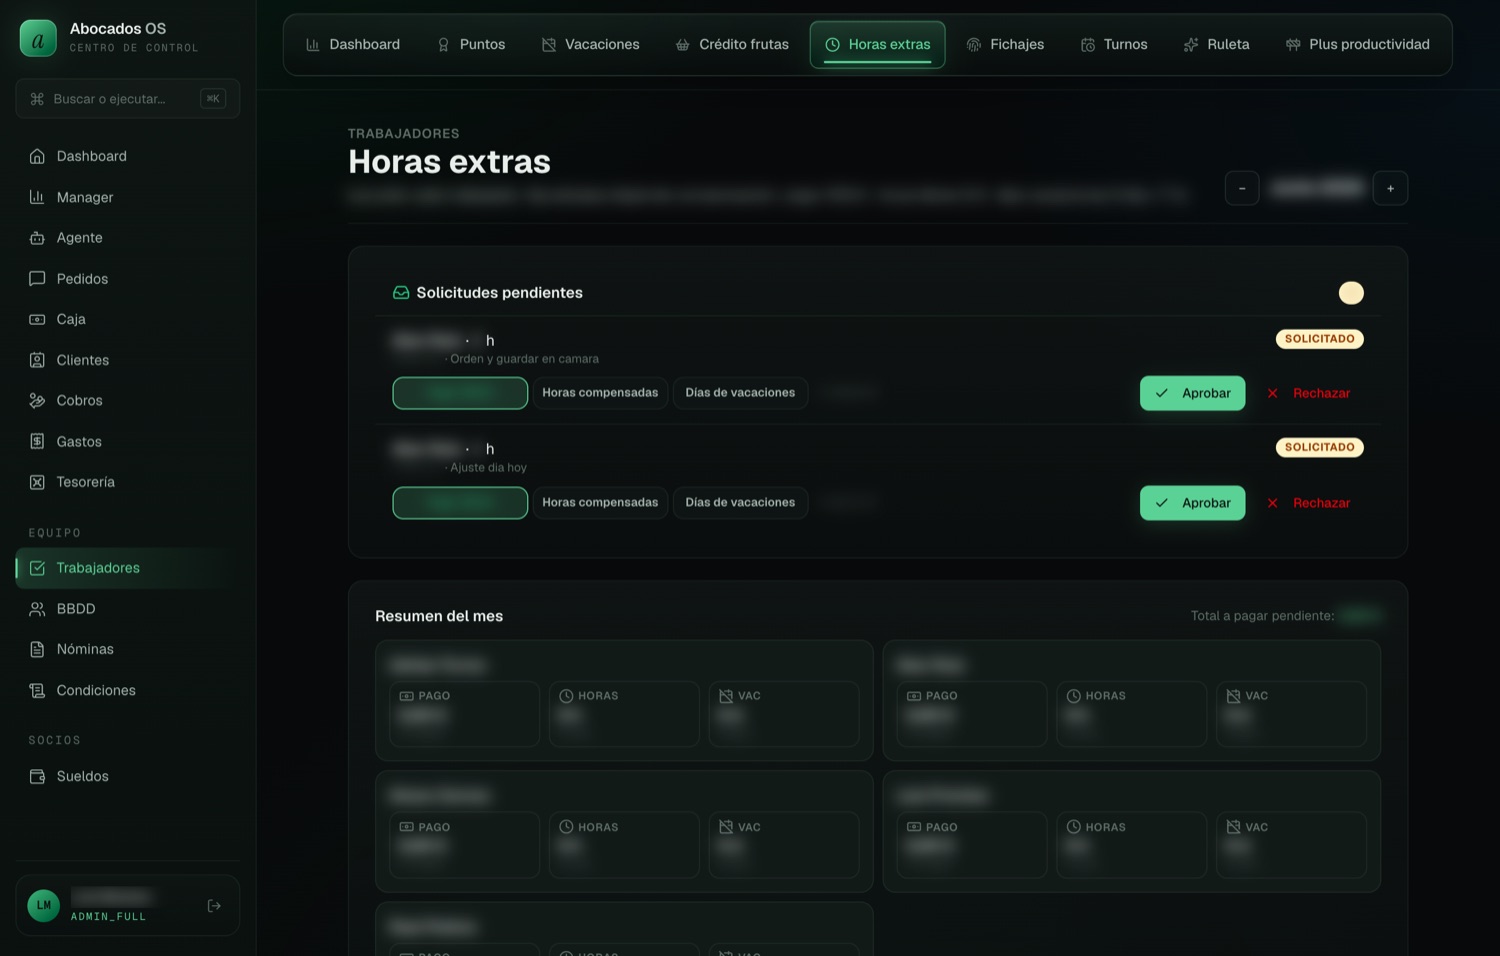Click the wallet icon next to Sueldos
This screenshot has height=956, width=1500.
[x=37, y=776]
